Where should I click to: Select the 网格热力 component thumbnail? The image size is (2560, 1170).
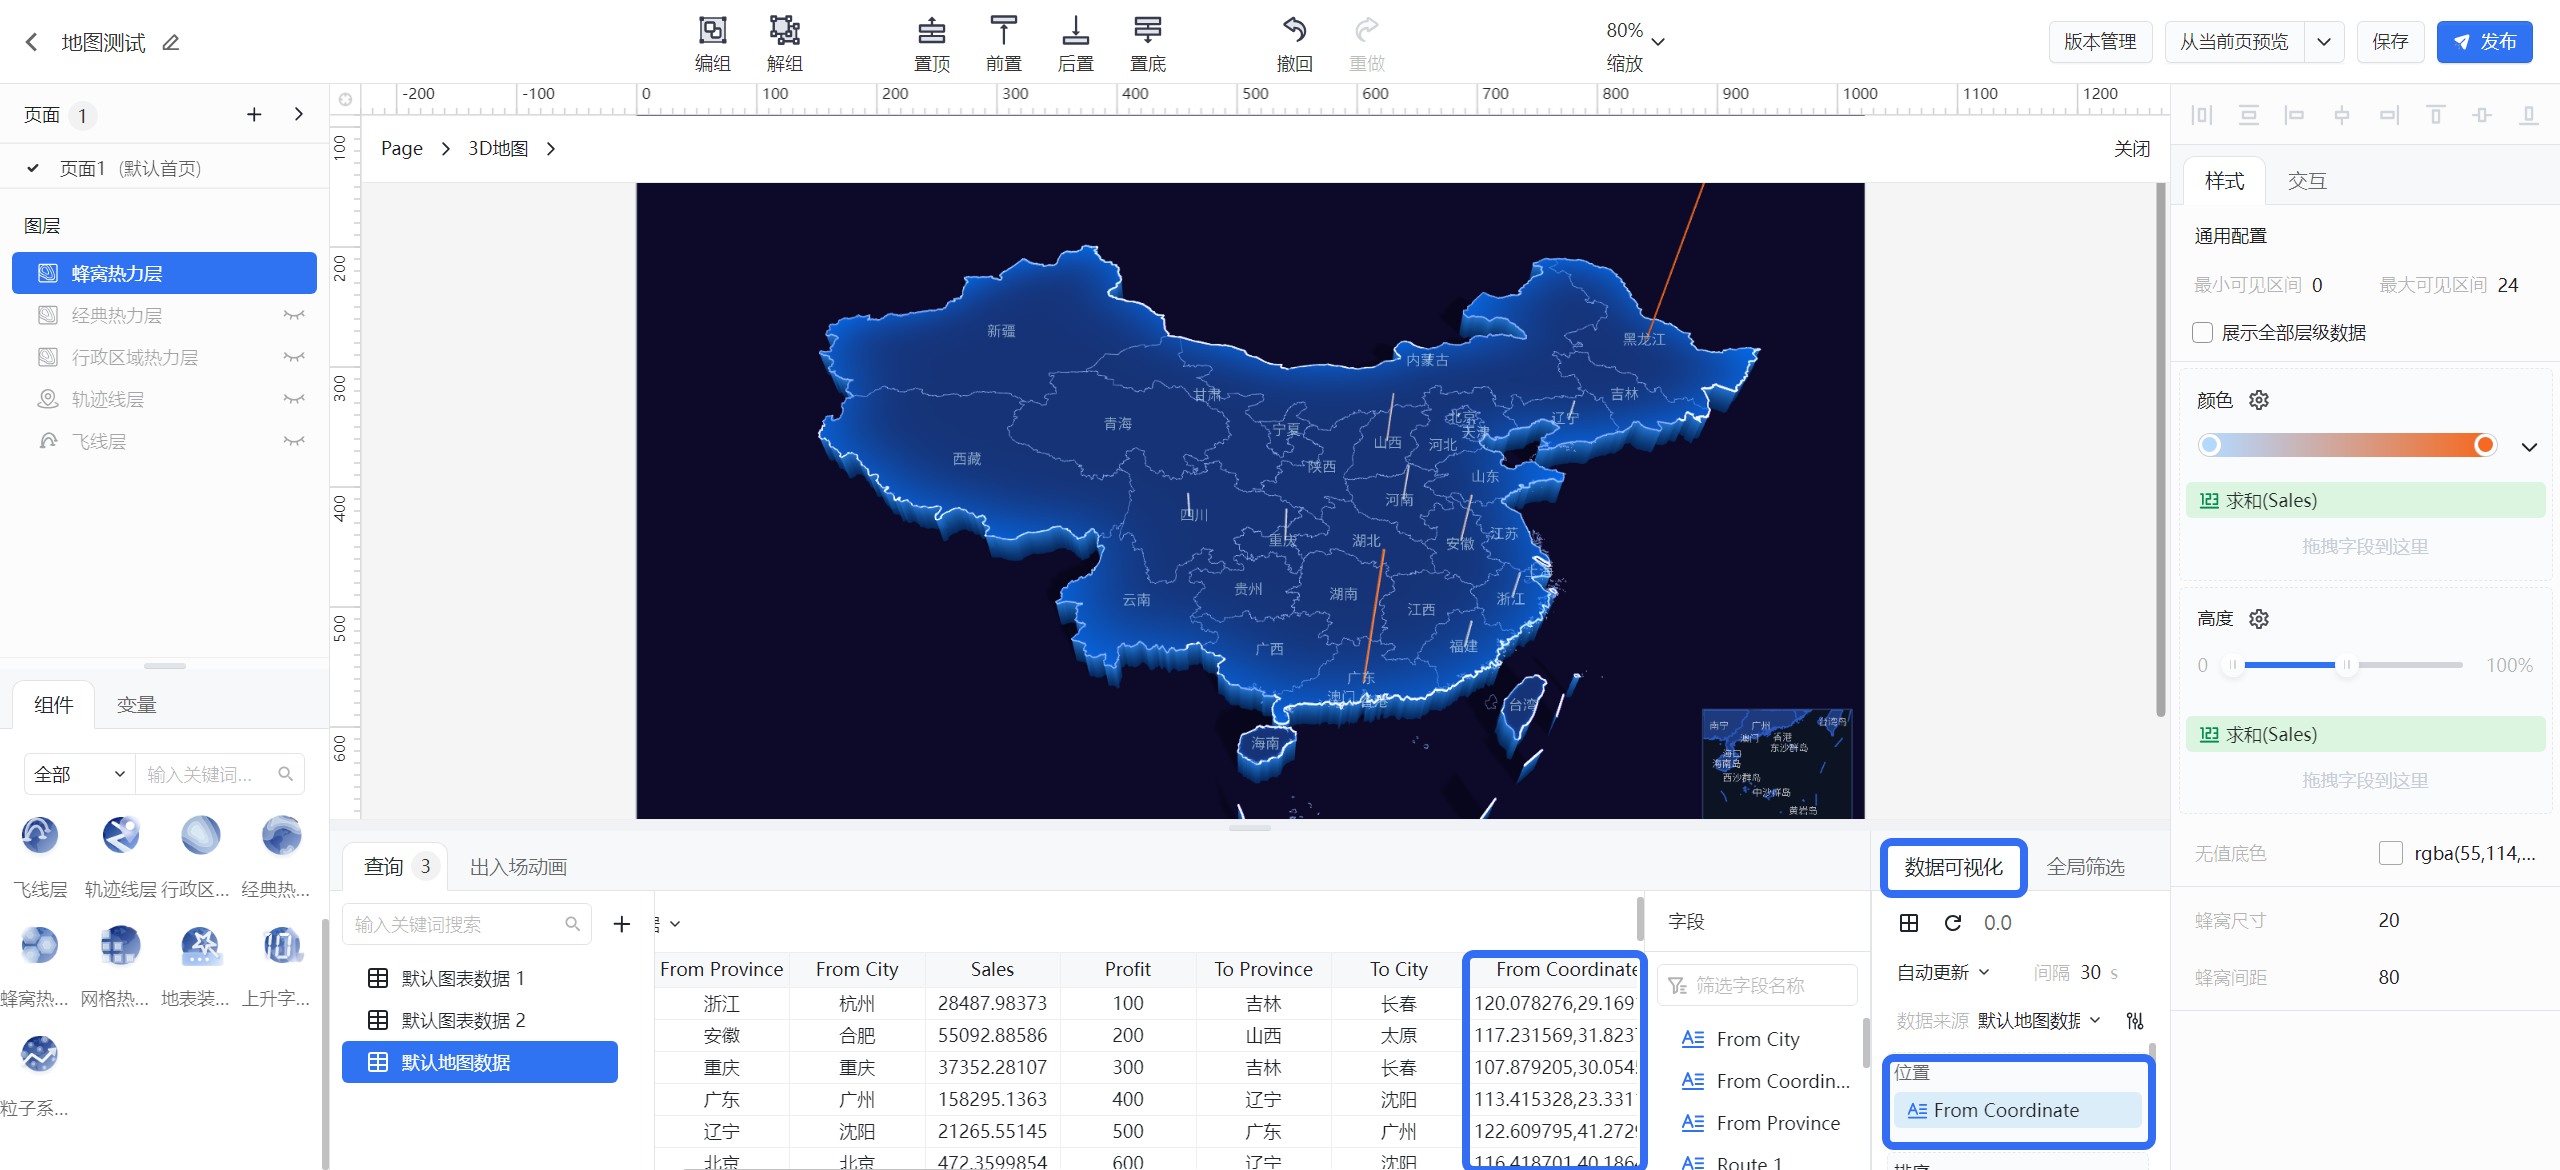[120, 944]
